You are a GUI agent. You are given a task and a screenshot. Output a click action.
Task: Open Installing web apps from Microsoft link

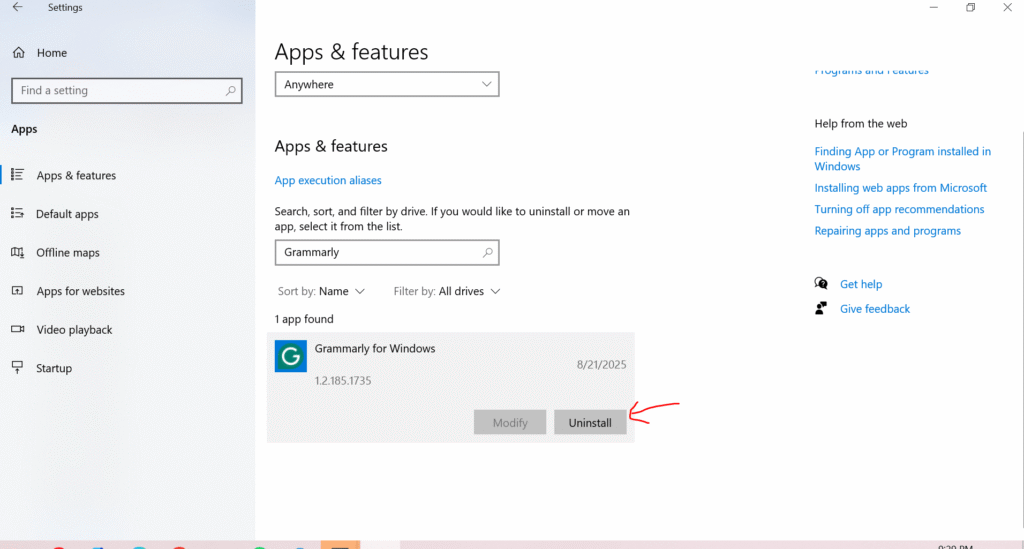tap(900, 188)
